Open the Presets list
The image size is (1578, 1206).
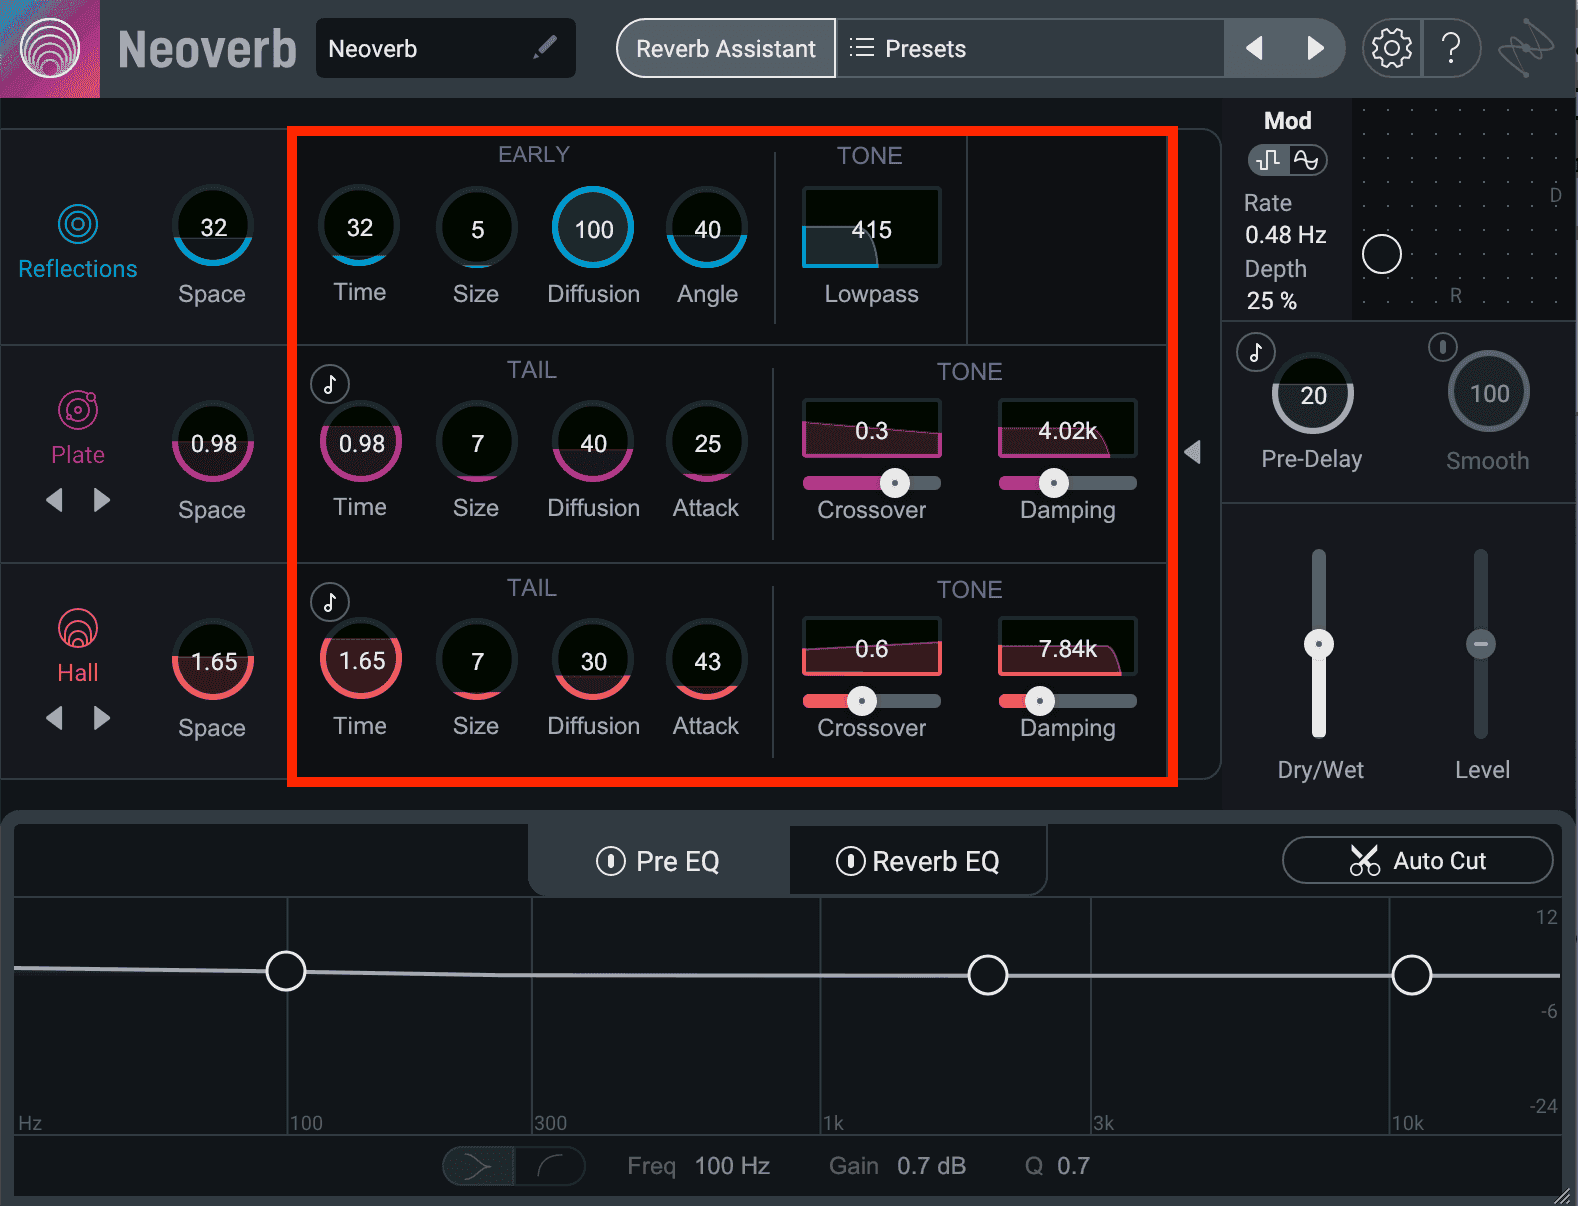[1029, 48]
